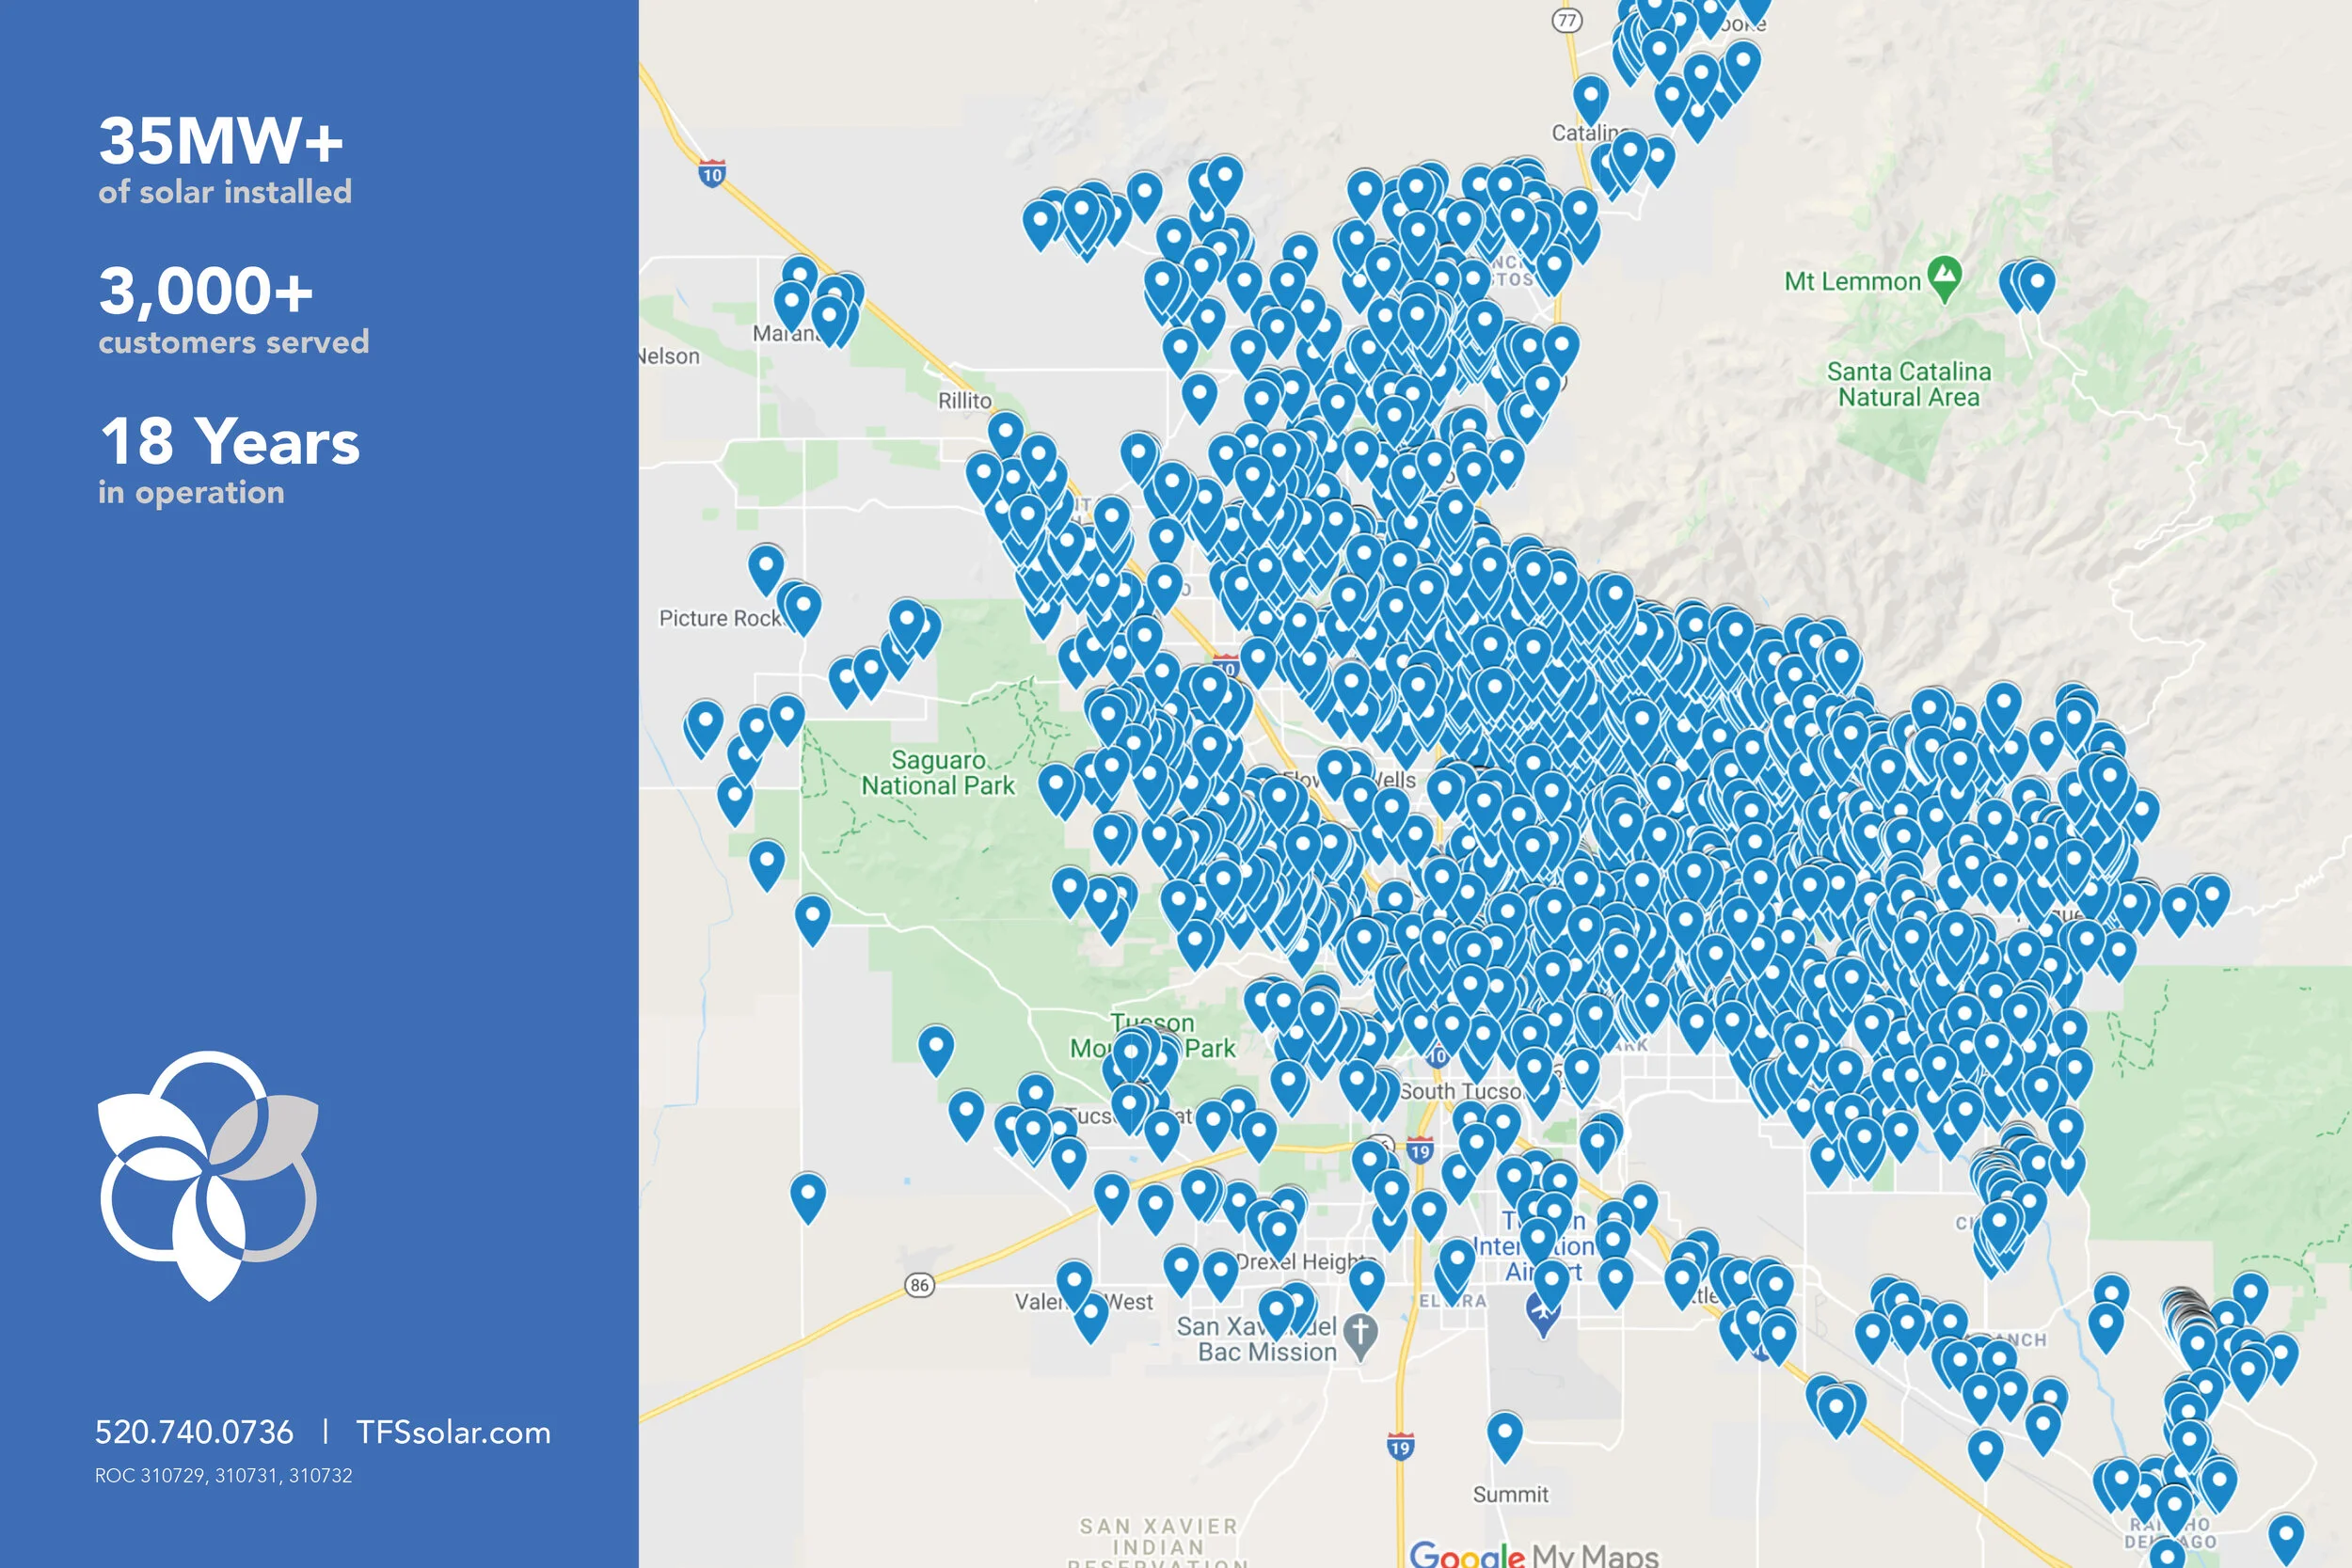This screenshot has height=1568, width=2352.
Task: Click the "18 Years" heading
Action: (x=230, y=441)
